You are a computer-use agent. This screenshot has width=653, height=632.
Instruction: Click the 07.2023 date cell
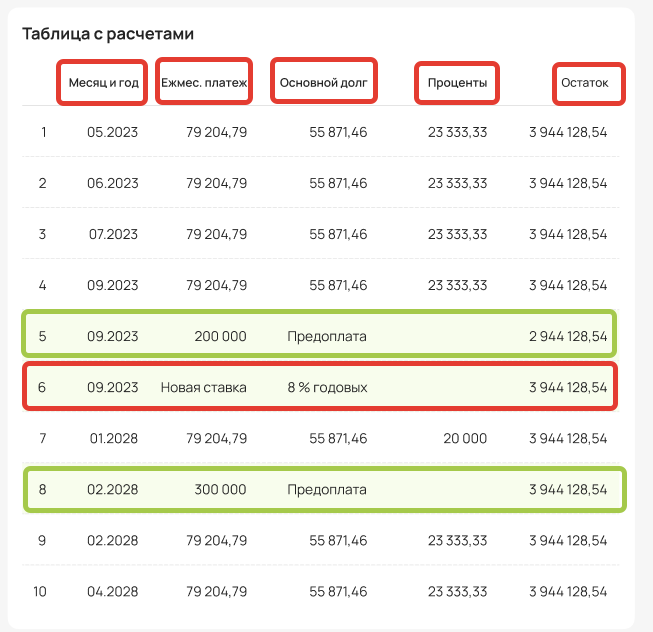[x=112, y=234]
